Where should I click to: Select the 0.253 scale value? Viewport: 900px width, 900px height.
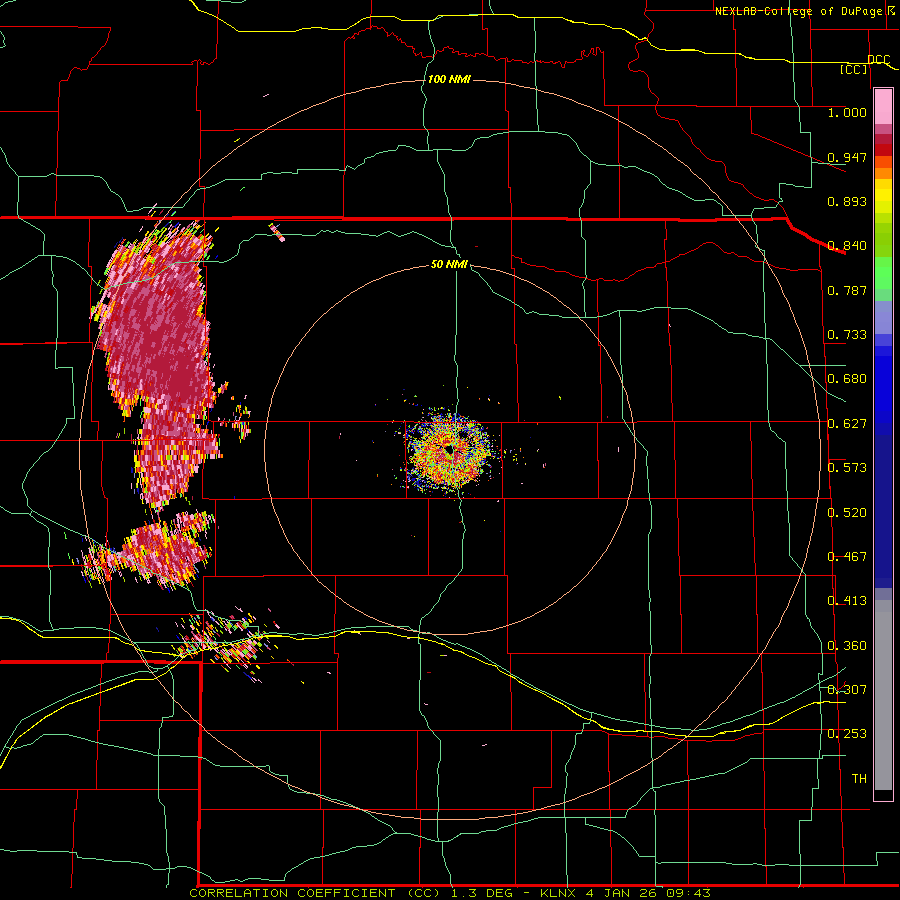click(x=847, y=734)
